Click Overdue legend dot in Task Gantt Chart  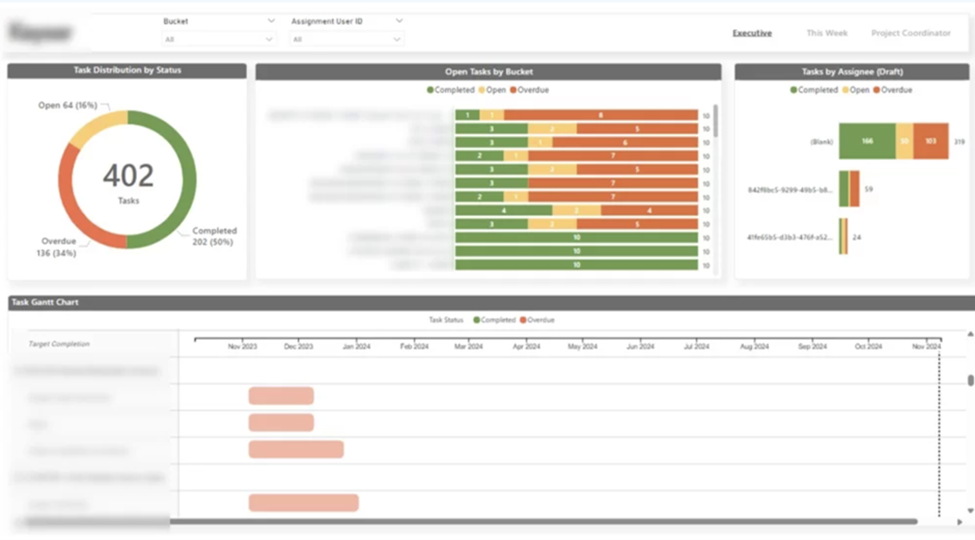(x=523, y=320)
